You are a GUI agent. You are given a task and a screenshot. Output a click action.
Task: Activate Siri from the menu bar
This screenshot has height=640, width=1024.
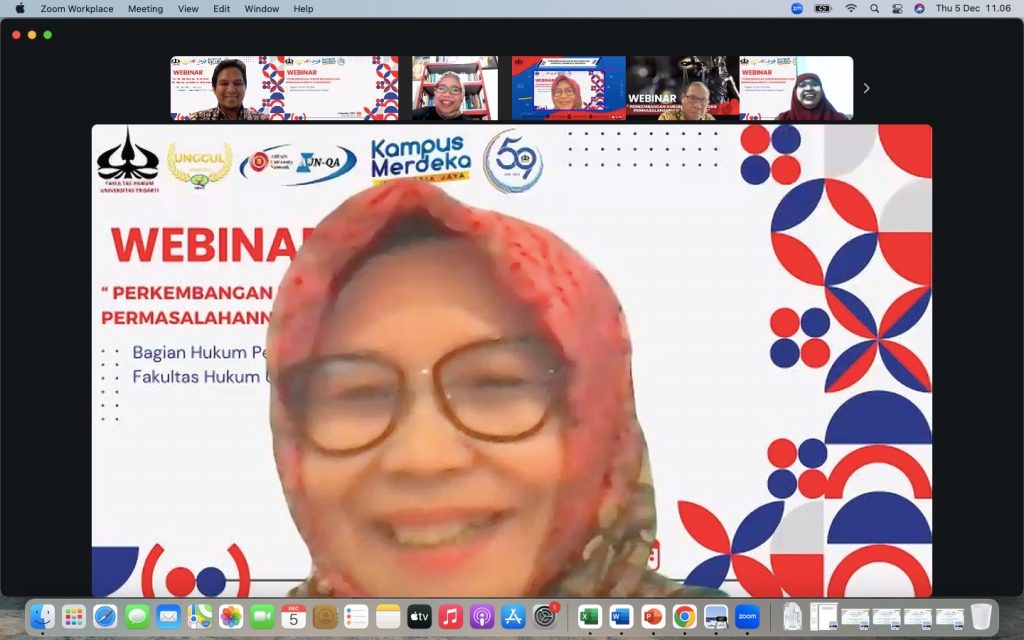point(920,8)
